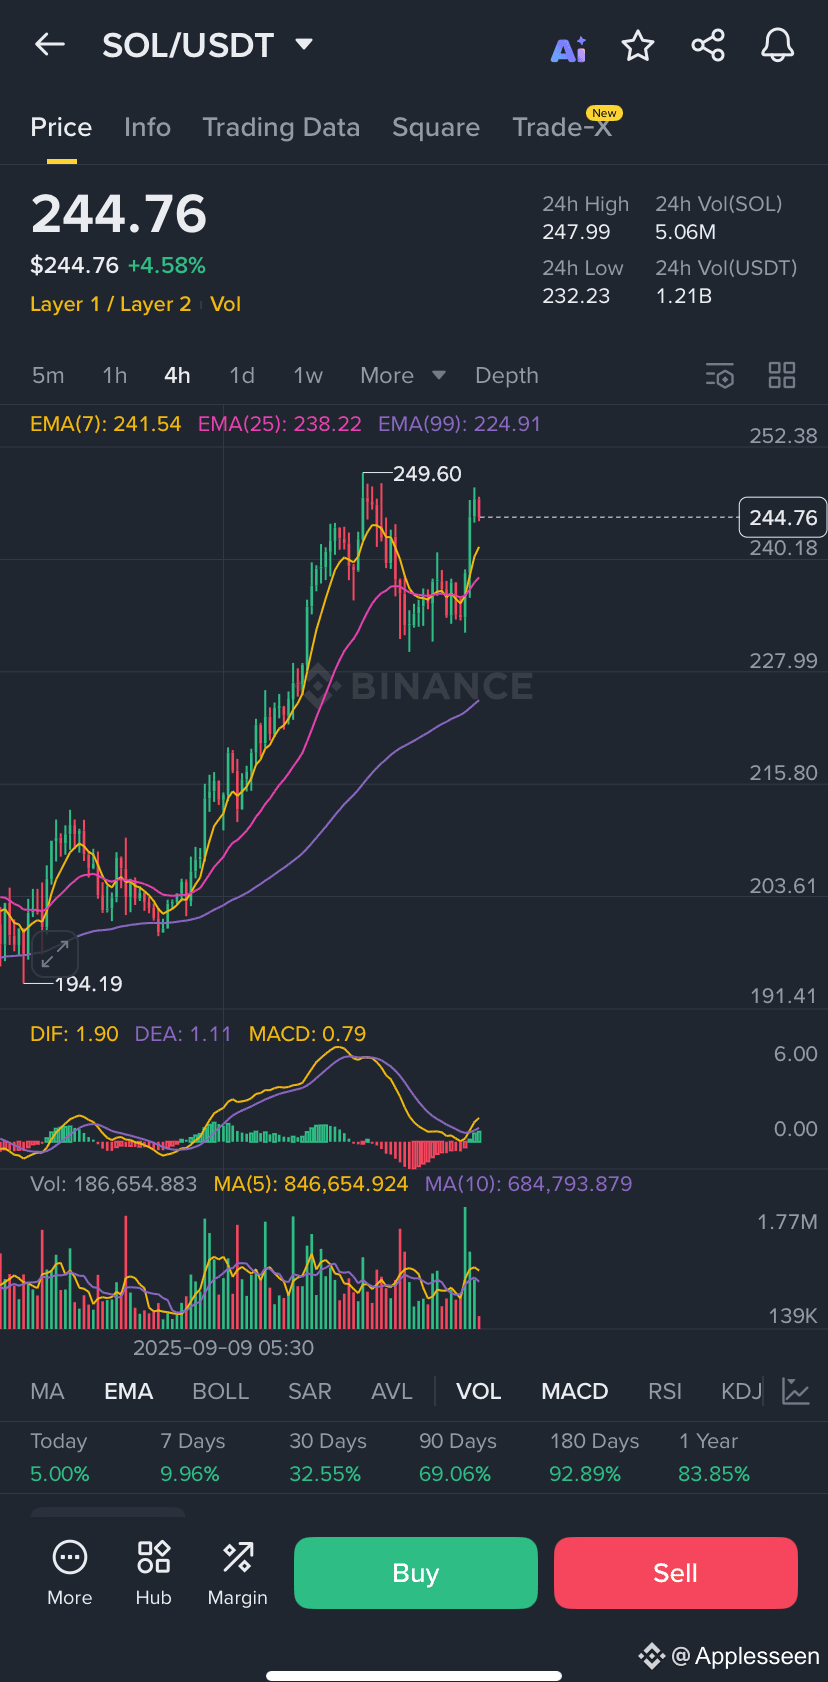Viewport: 828px width, 1682px height.
Task: Open Margin trading icon
Action: pyautogui.click(x=238, y=1573)
